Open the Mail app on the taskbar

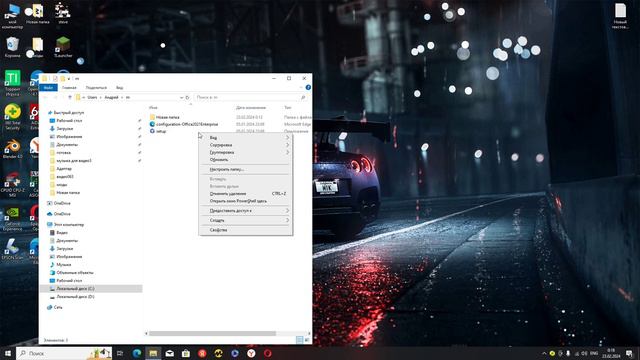point(169,353)
